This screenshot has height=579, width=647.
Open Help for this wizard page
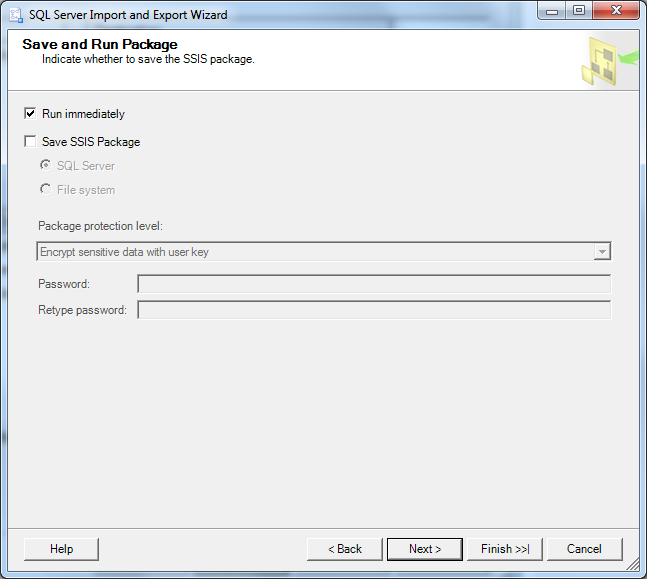61,549
